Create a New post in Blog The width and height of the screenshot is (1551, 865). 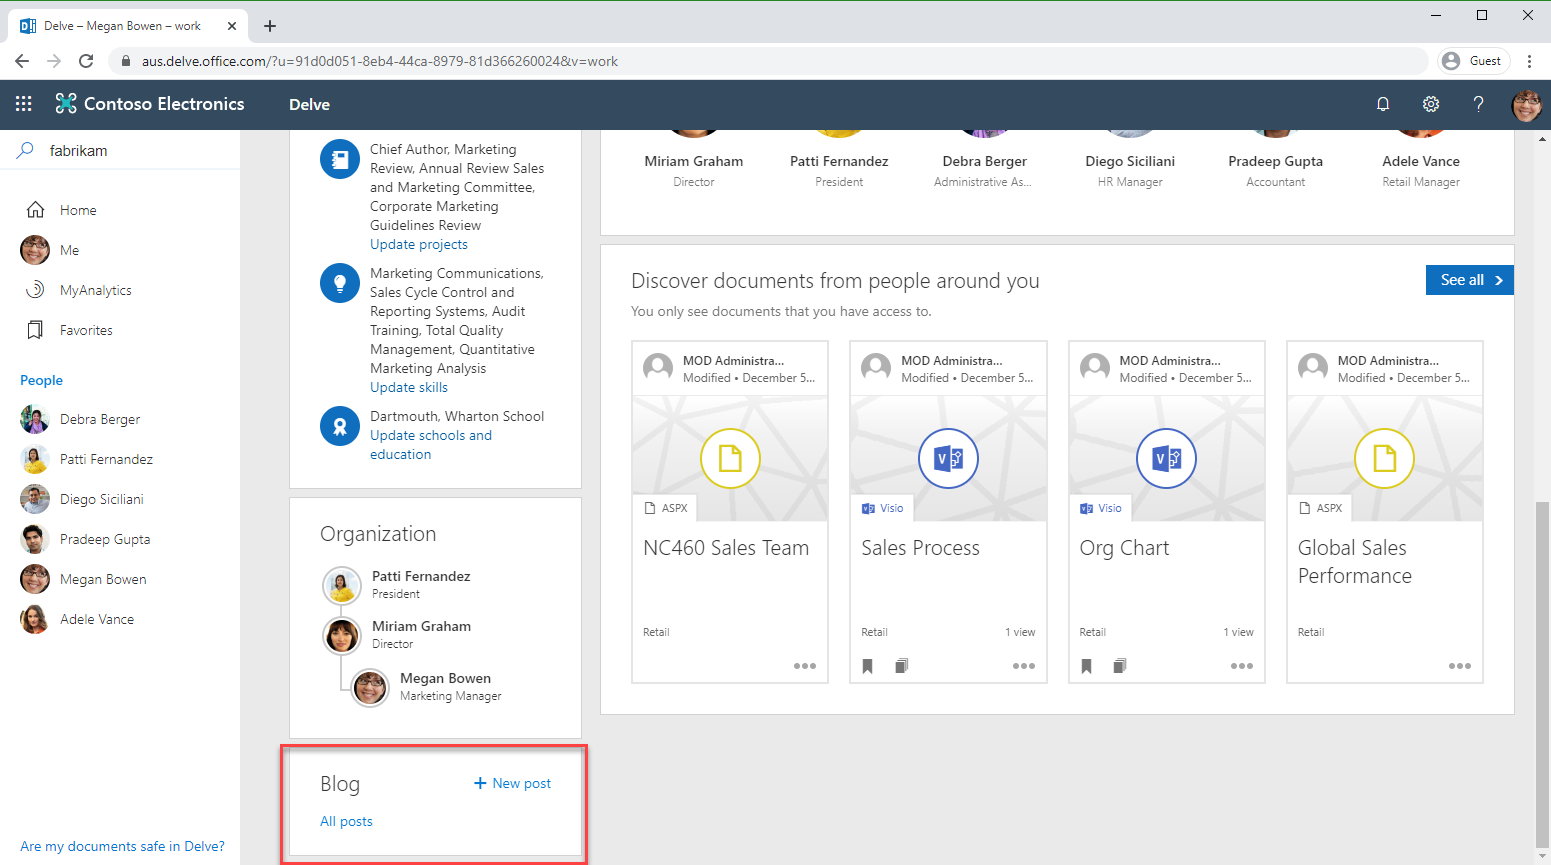coord(512,783)
